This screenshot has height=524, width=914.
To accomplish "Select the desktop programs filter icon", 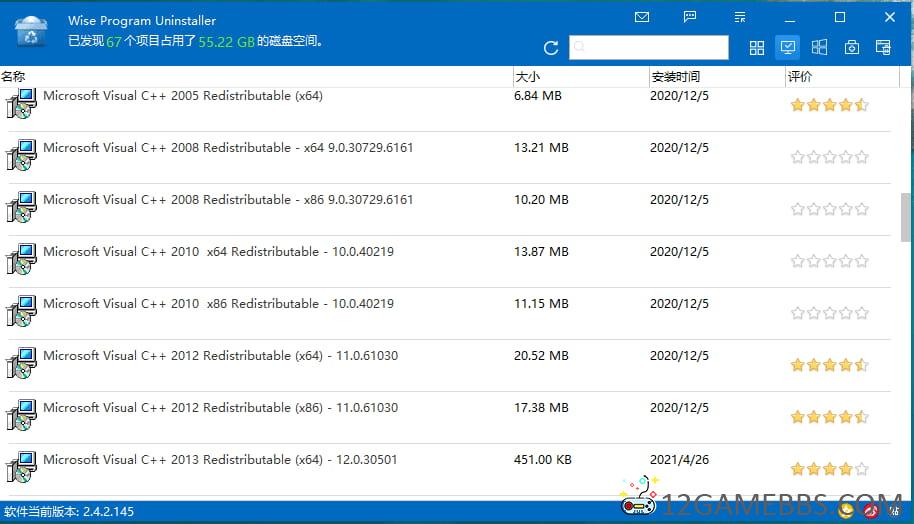I will click(788, 47).
